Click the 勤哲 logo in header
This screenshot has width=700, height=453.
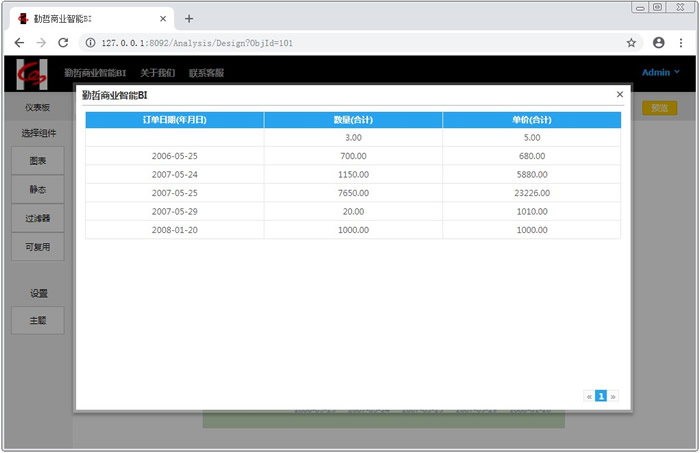[31, 73]
